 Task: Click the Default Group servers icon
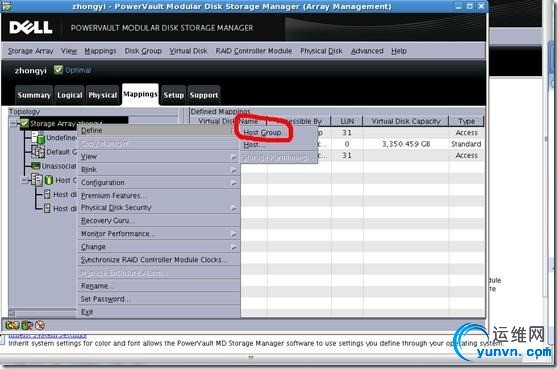click(x=38, y=152)
